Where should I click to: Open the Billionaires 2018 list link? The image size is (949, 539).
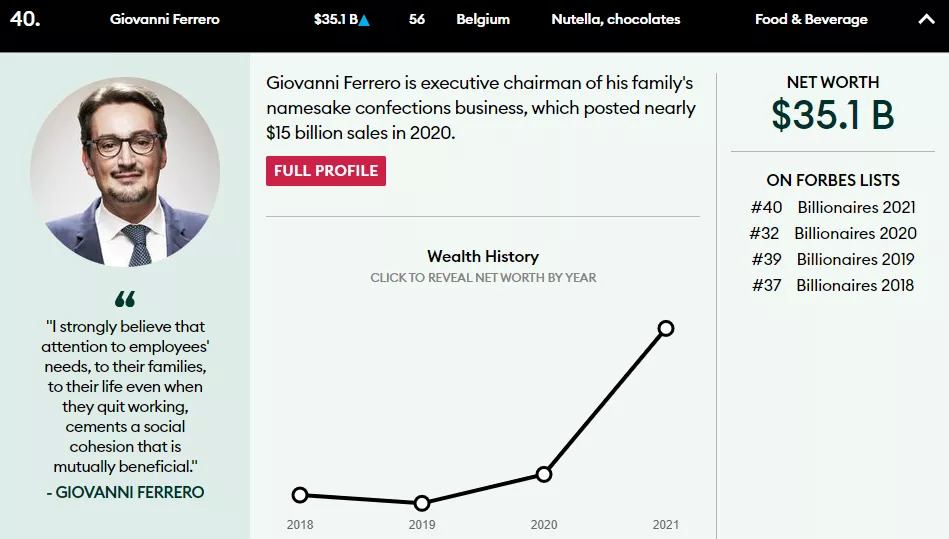(855, 286)
